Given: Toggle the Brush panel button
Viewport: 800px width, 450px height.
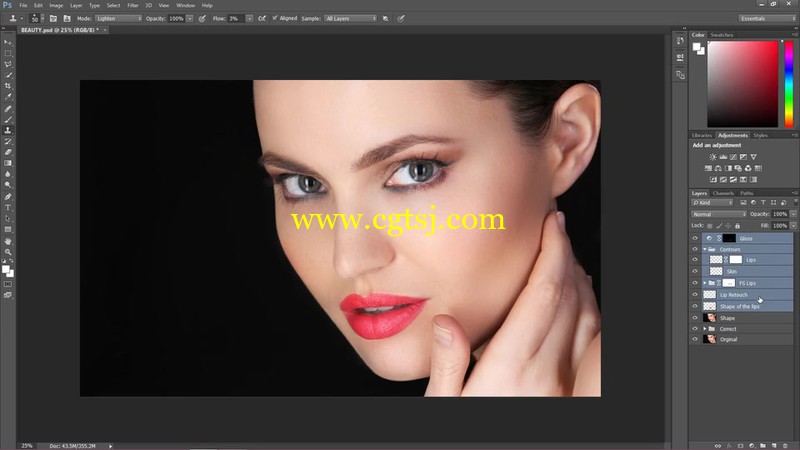Looking at the screenshot, I should click(53, 18).
